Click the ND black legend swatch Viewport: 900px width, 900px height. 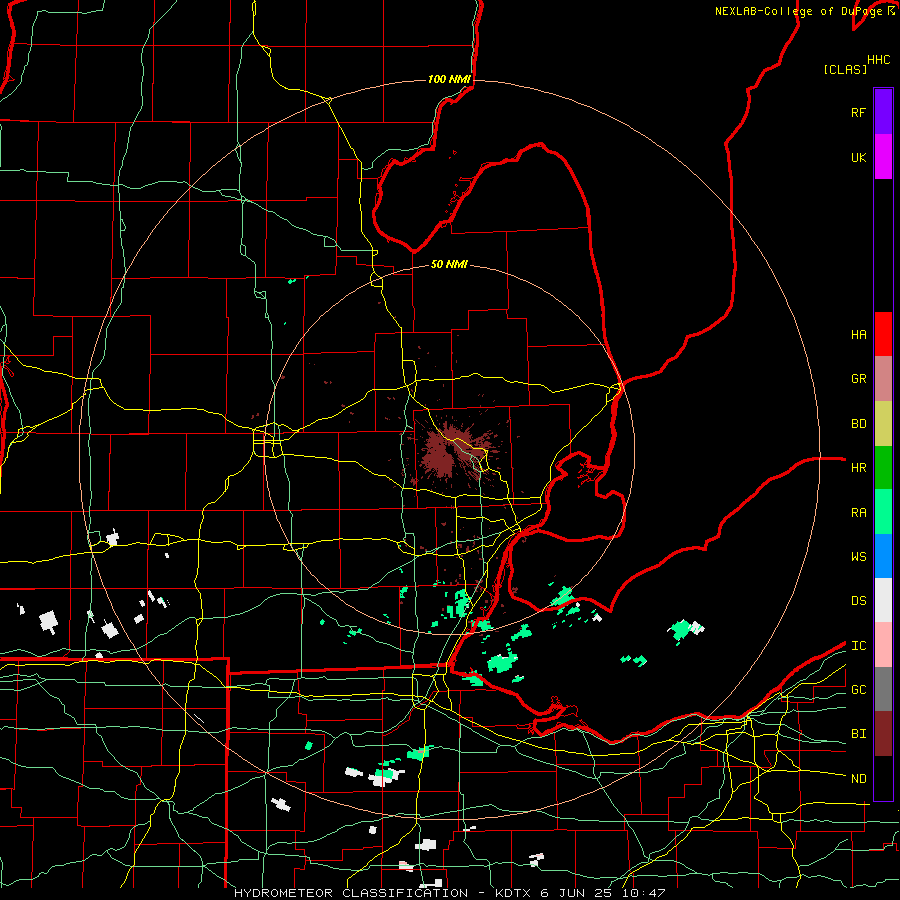(883, 778)
